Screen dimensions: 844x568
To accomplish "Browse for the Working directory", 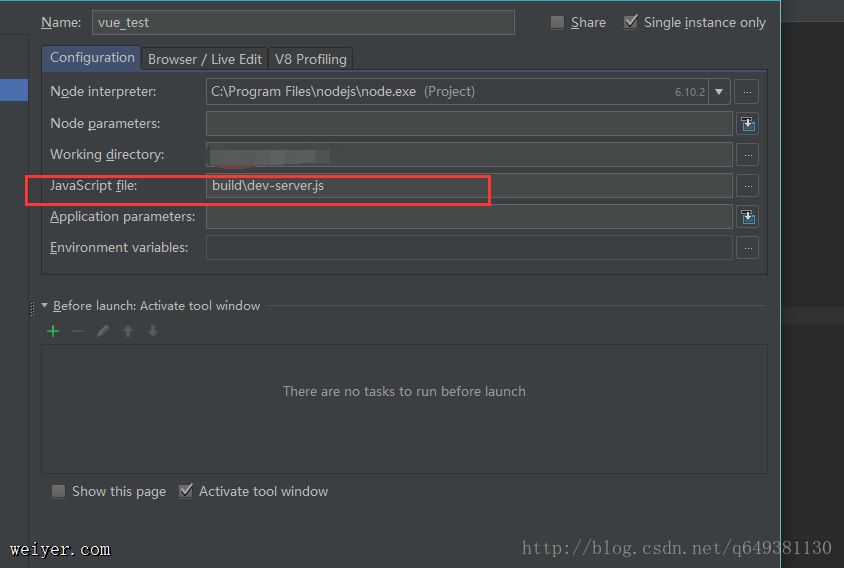I will coord(747,155).
